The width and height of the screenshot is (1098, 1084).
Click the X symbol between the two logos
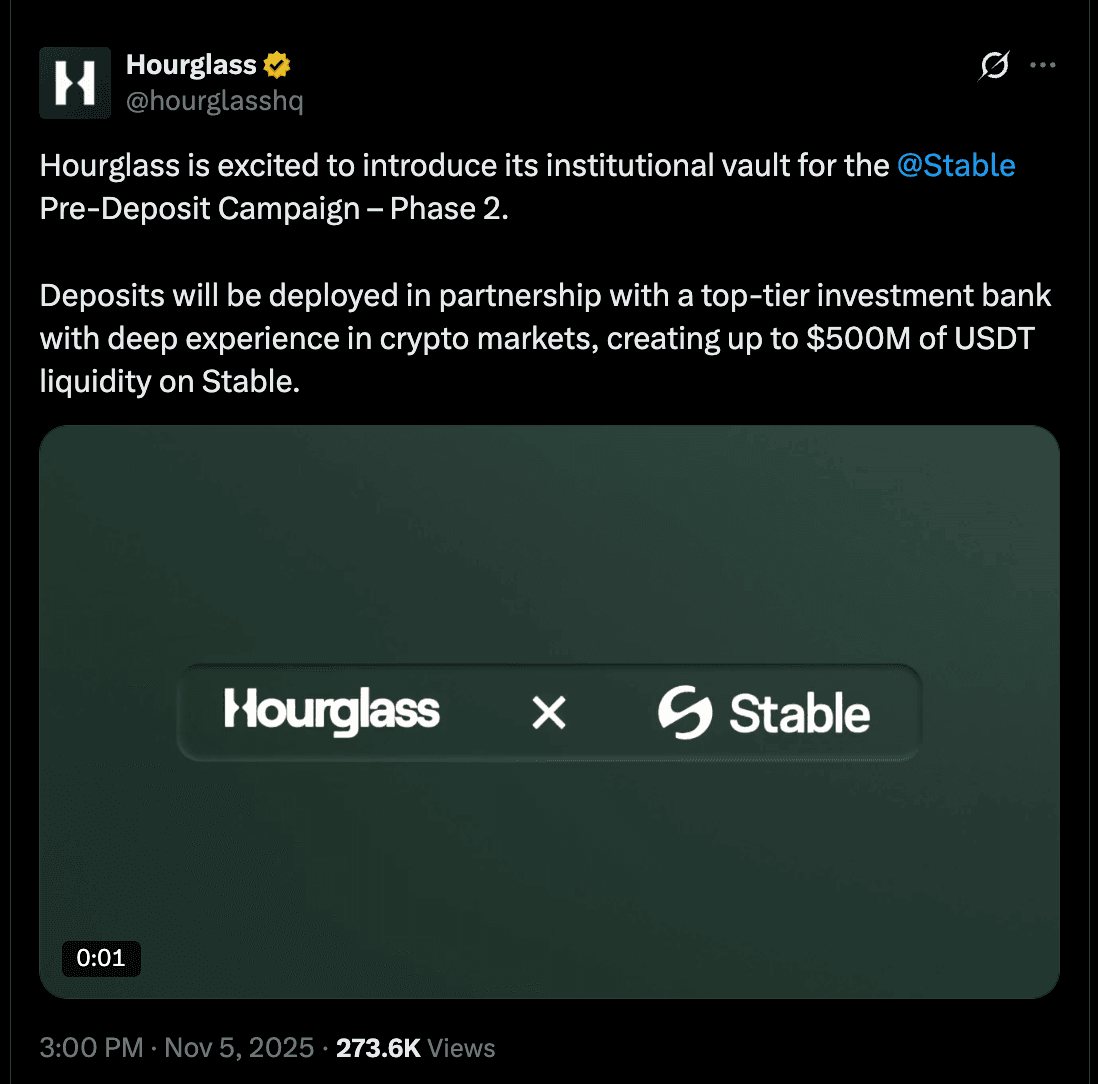tap(547, 712)
